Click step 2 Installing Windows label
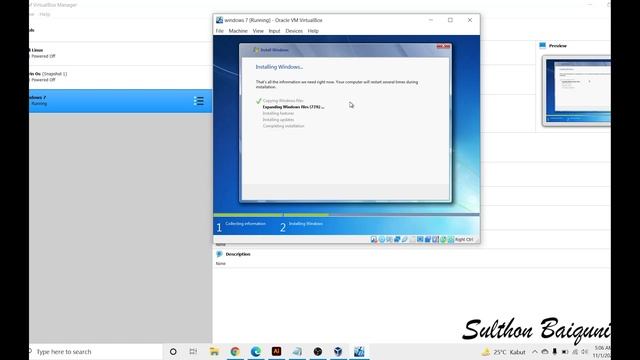Image resolution: width=640 pixels, height=360 pixels. 306,224
